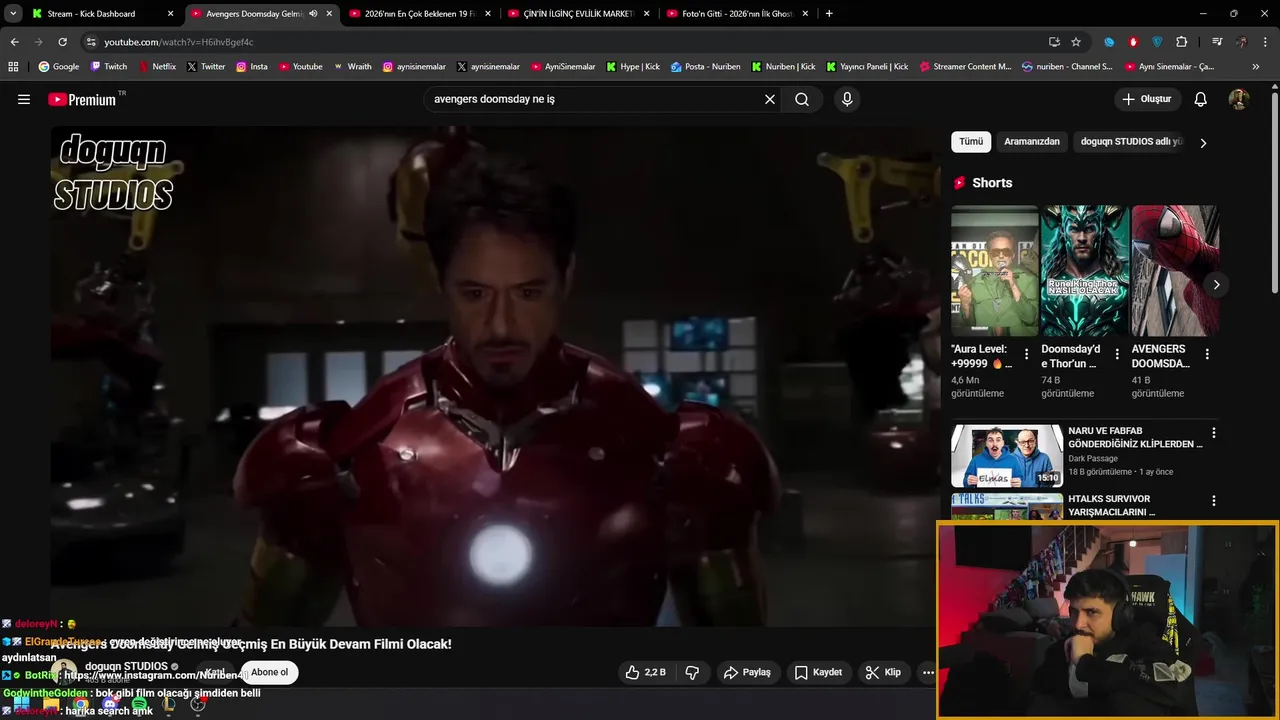This screenshot has width=1280, height=720.
Task: Expand hidden bookmarks overflow chevron
Action: [x=1256, y=67]
